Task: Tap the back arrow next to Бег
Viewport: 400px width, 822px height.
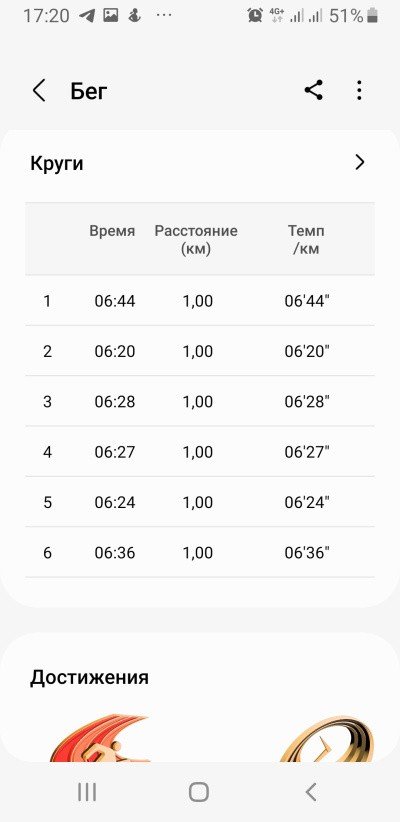Action: pos(39,91)
